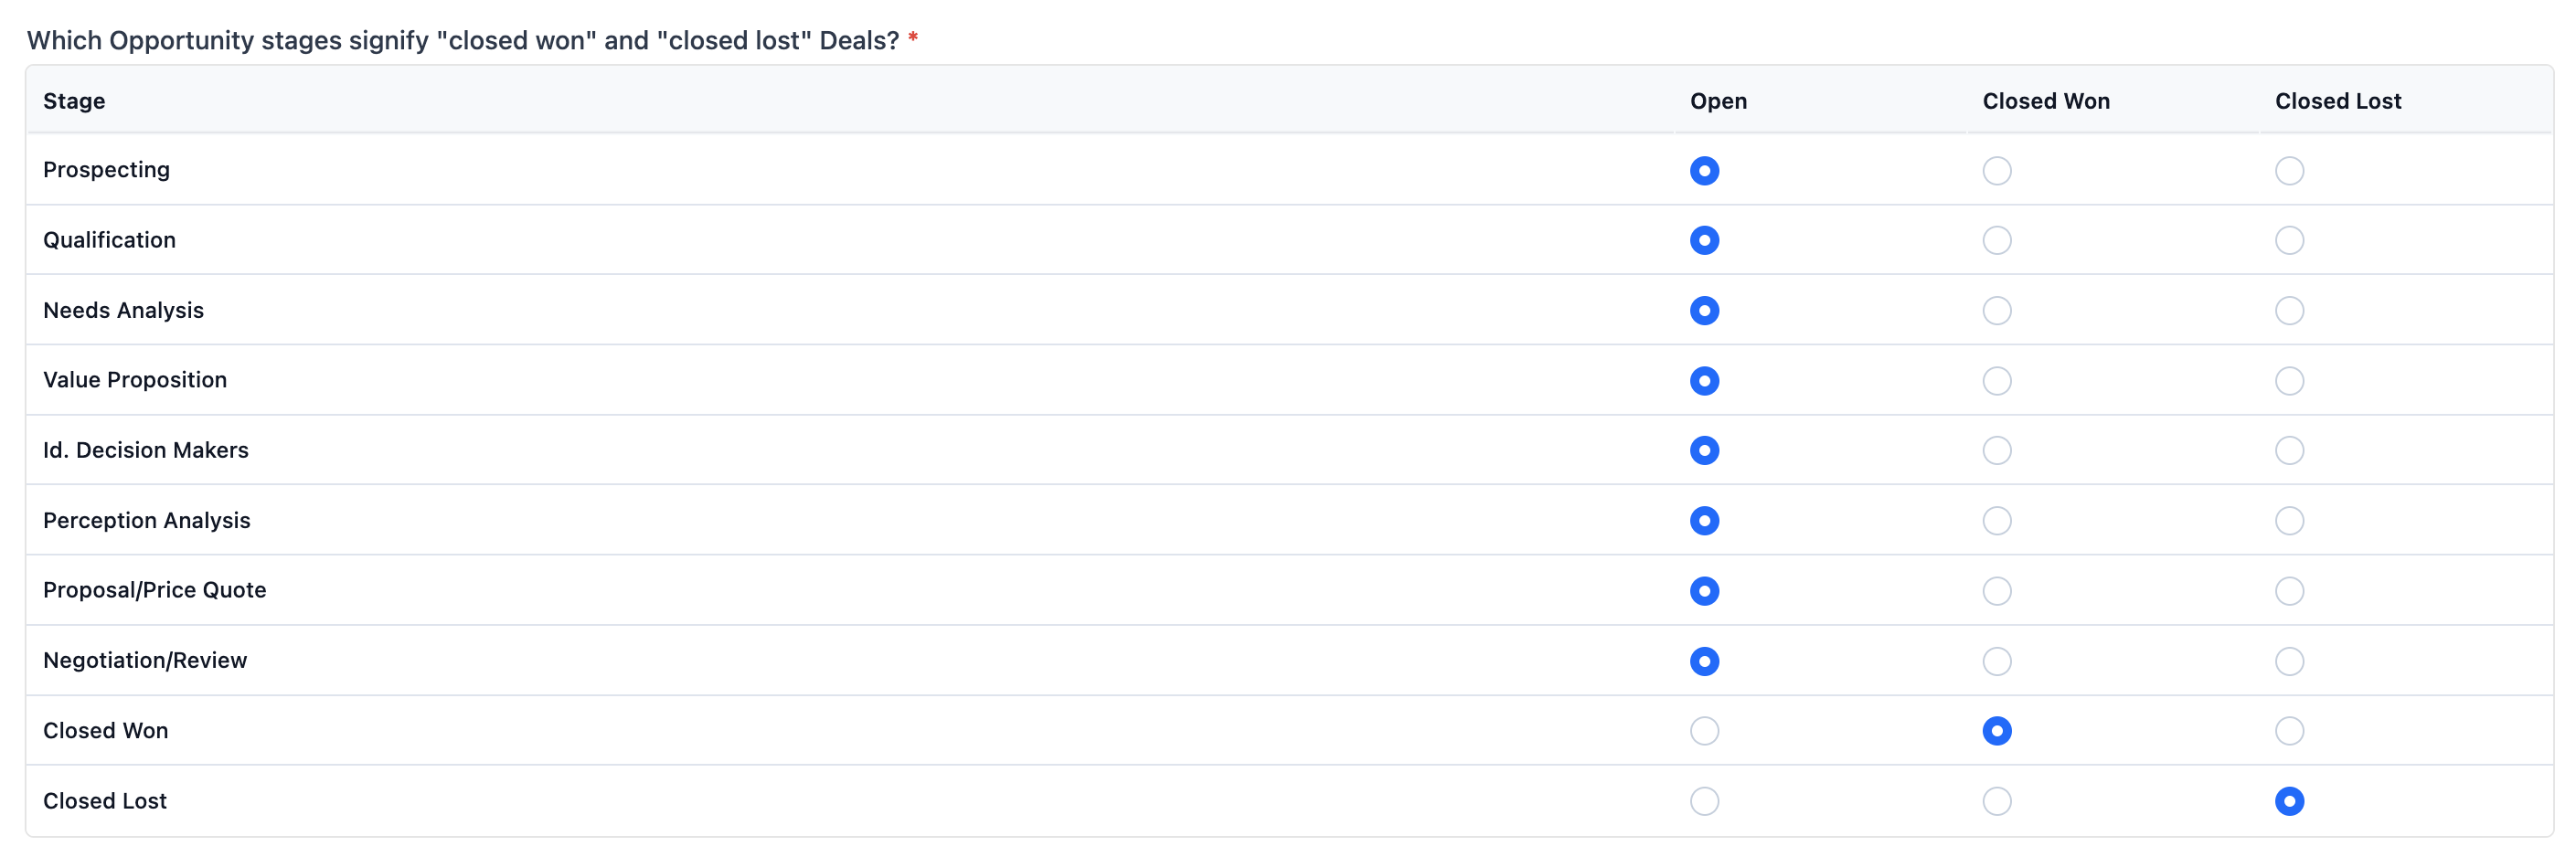
Task: Select Open for Id. Decision Makers
Action: (x=1704, y=451)
